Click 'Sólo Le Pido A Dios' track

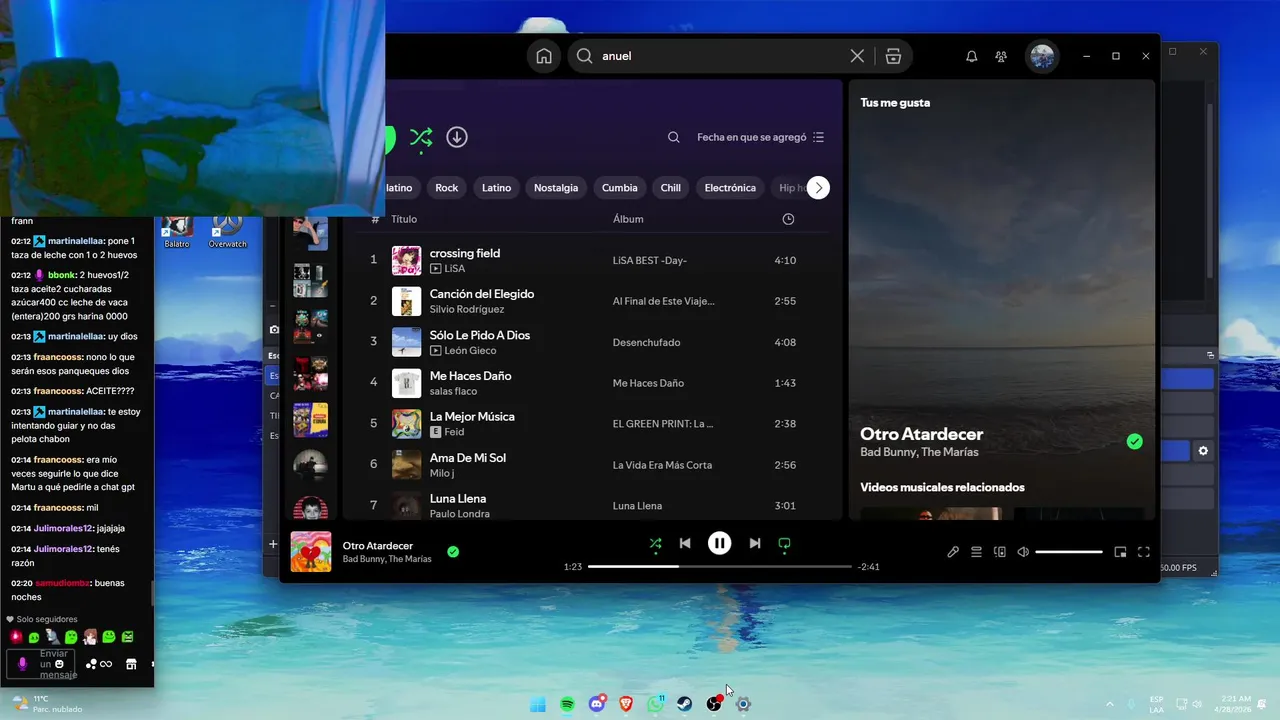(x=480, y=335)
